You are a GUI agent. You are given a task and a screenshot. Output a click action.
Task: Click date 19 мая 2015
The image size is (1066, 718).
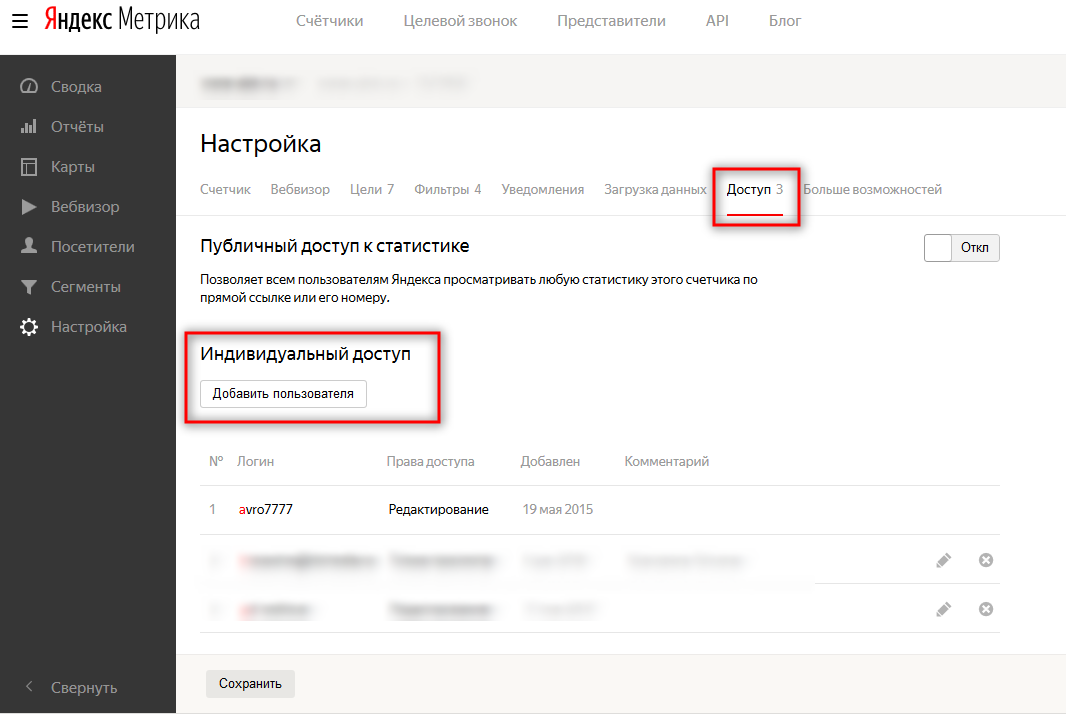557,509
